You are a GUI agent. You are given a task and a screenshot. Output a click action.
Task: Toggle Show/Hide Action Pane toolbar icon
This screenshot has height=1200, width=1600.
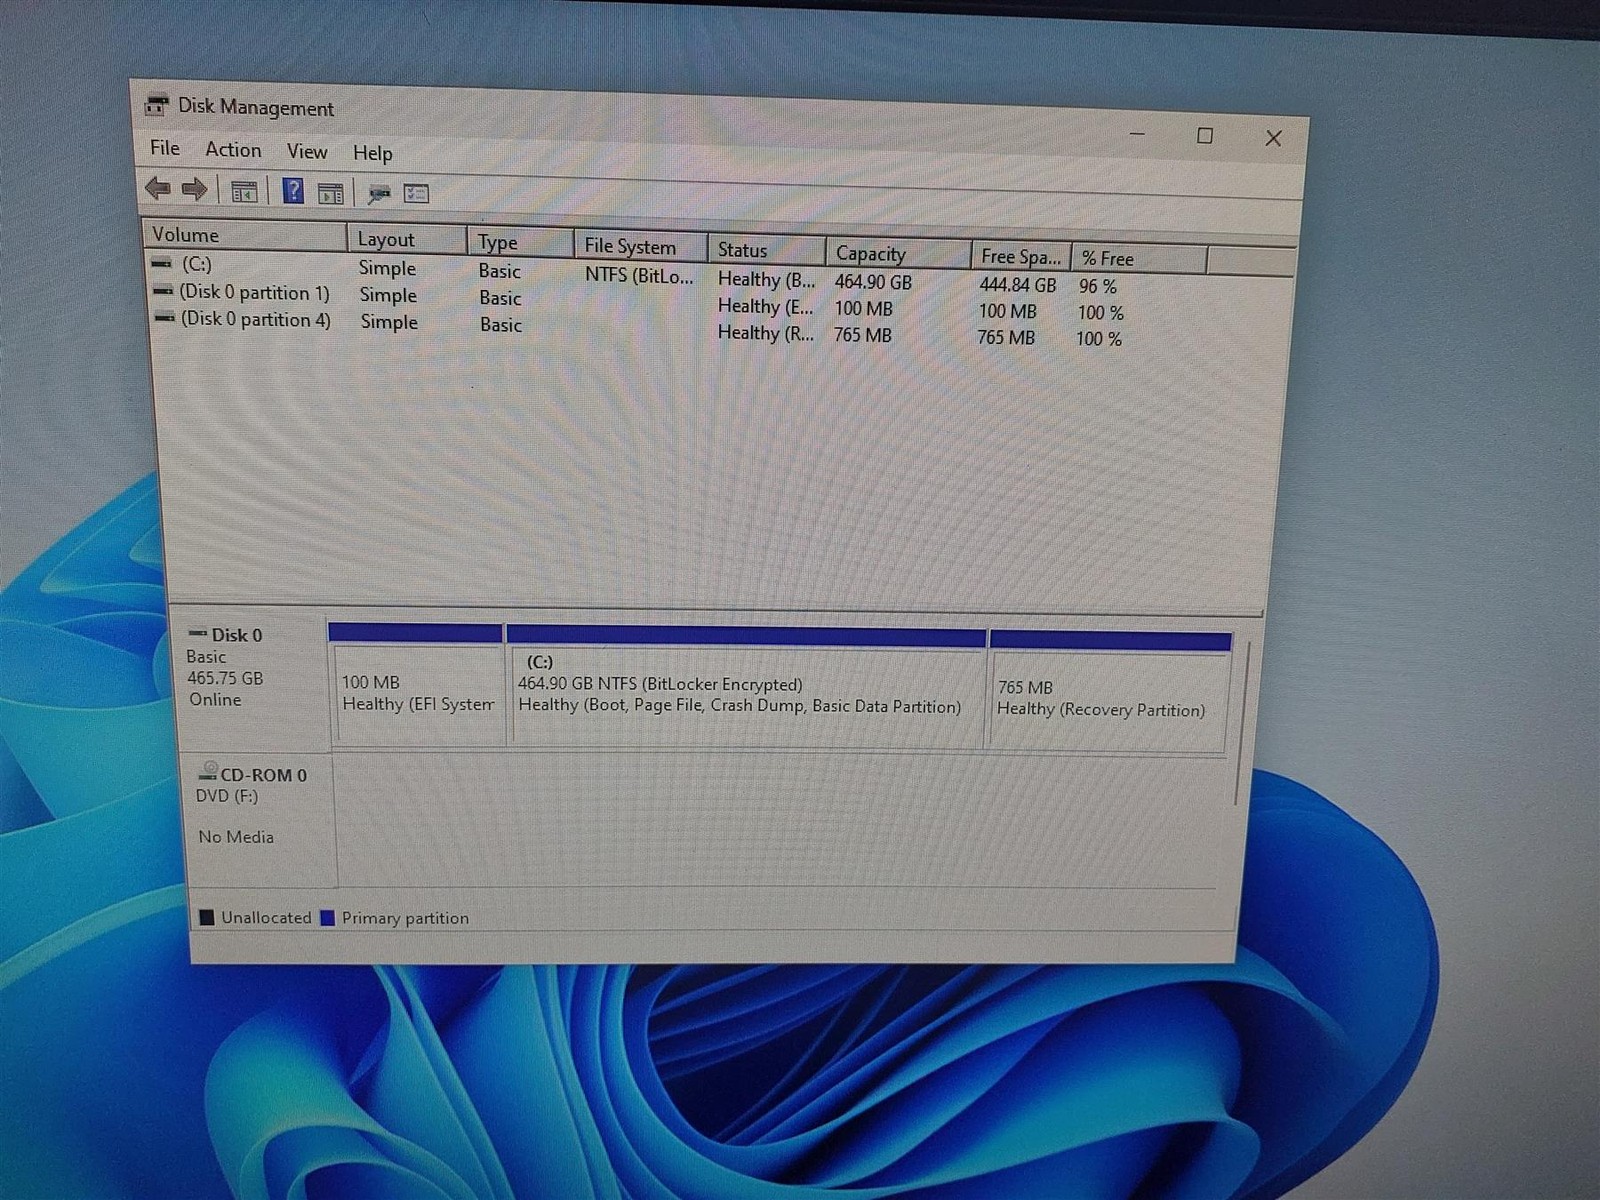[330, 193]
